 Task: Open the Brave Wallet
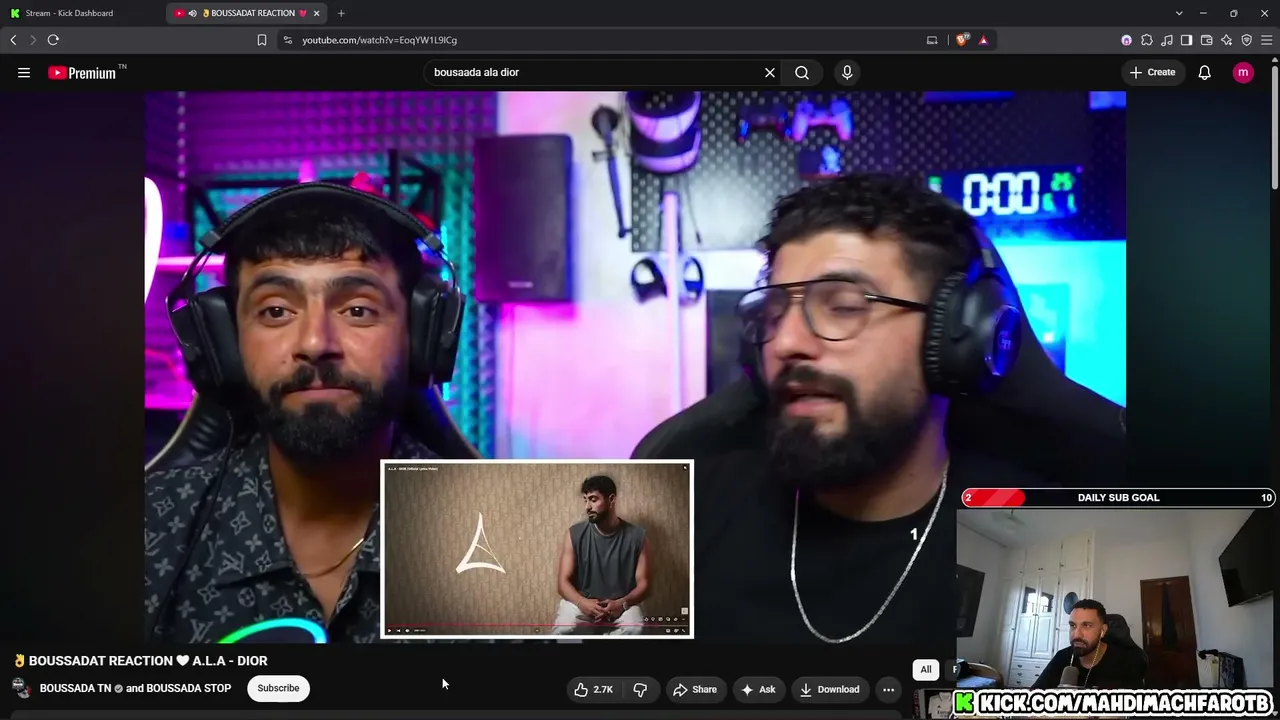point(1207,40)
